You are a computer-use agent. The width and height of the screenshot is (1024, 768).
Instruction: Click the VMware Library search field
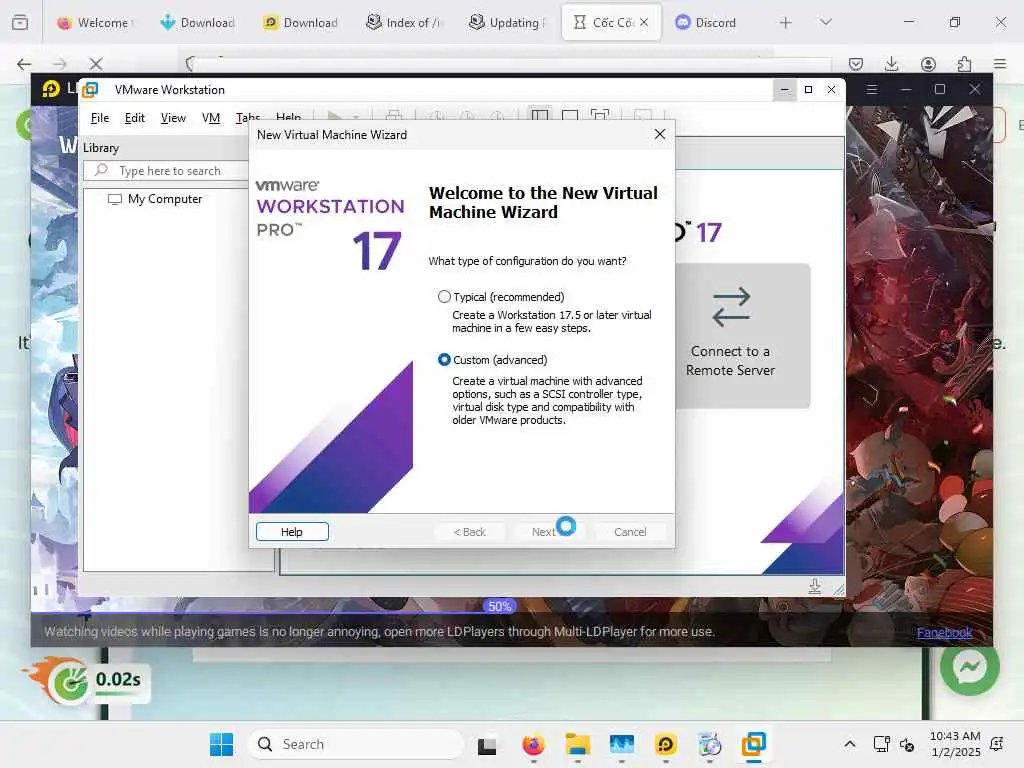point(167,171)
